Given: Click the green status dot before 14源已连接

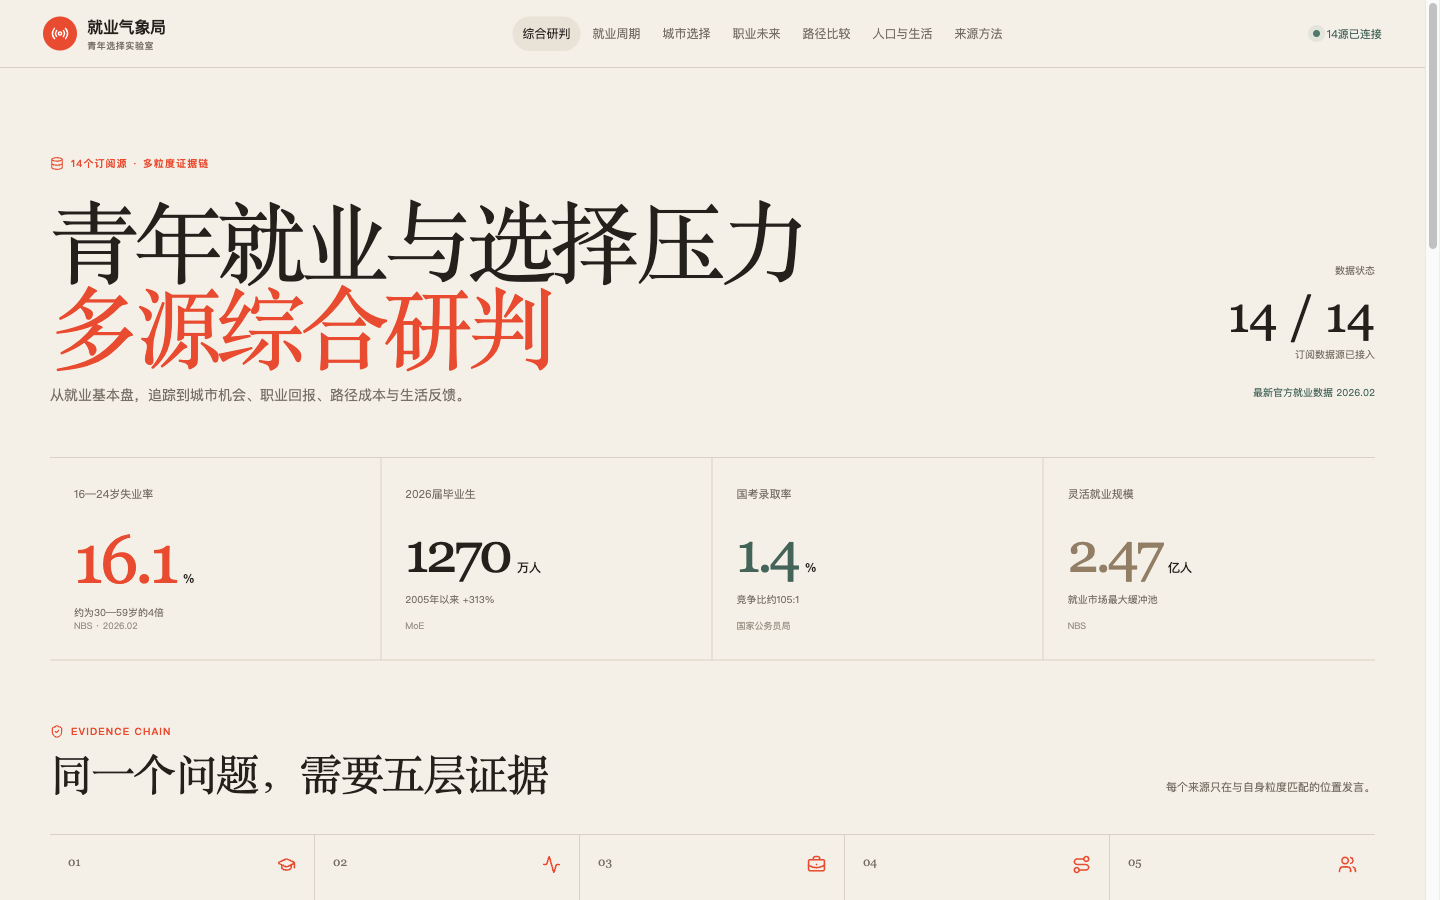Looking at the screenshot, I should (1316, 33).
